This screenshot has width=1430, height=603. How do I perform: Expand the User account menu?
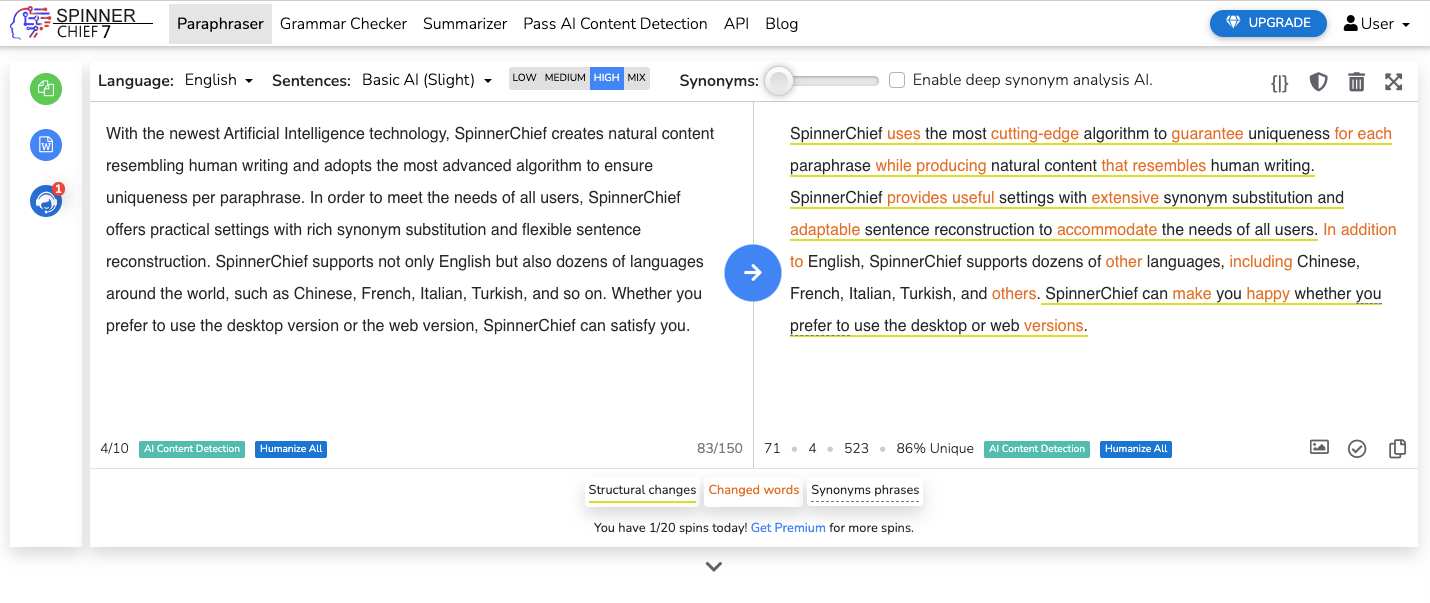pyautogui.click(x=1377, y=24)
